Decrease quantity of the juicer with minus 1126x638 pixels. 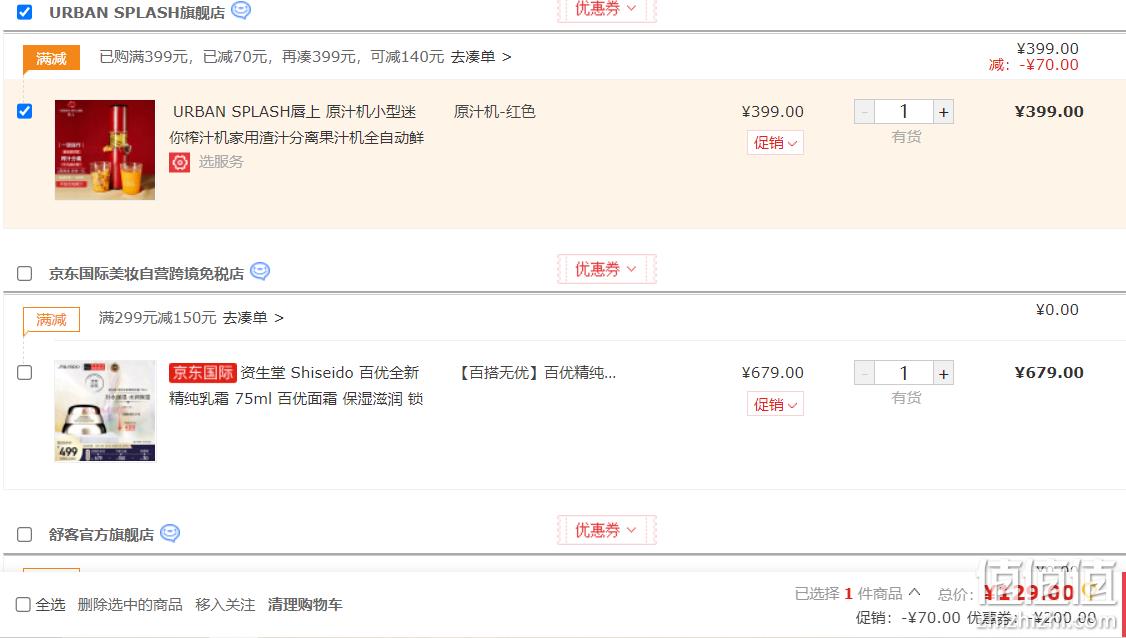tap(865, 112)
